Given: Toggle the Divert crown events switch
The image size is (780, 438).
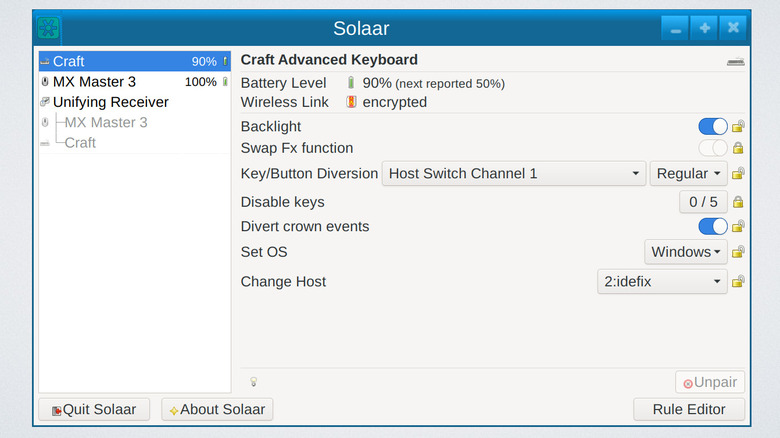Looking at the screenshot, I should point(713,226).
